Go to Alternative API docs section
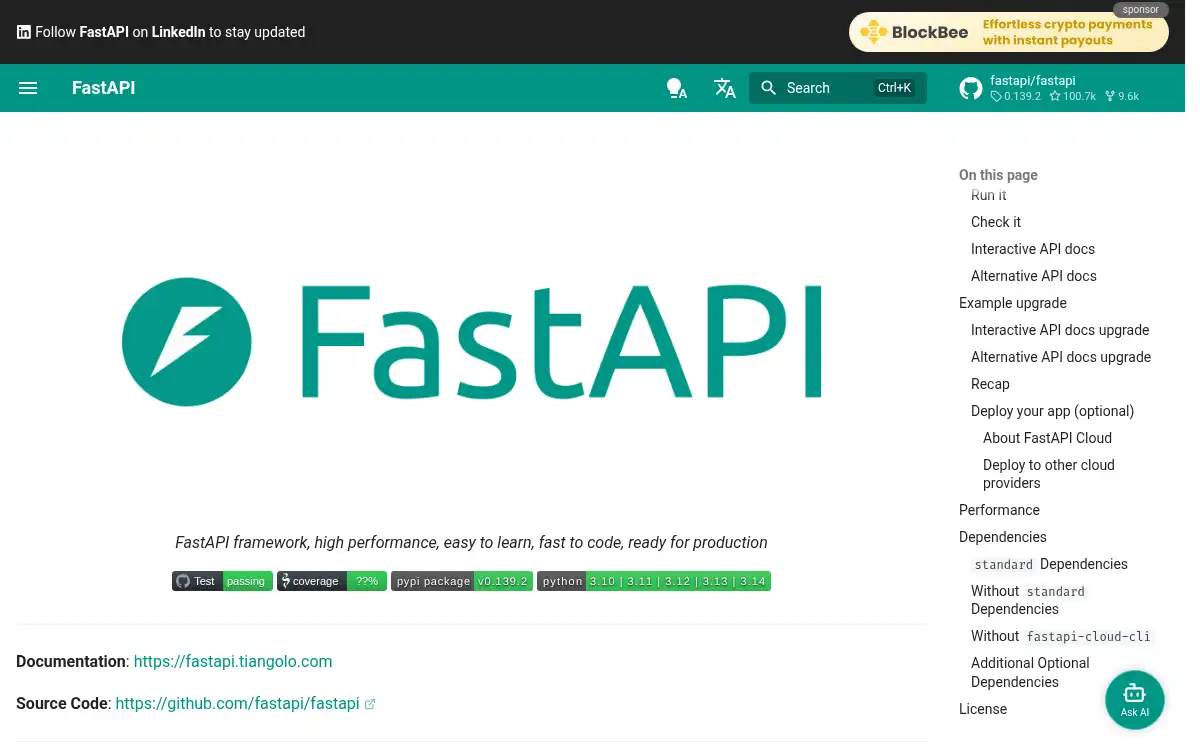This screenshot has width=1200, height=750. [x=1034, y=276]
